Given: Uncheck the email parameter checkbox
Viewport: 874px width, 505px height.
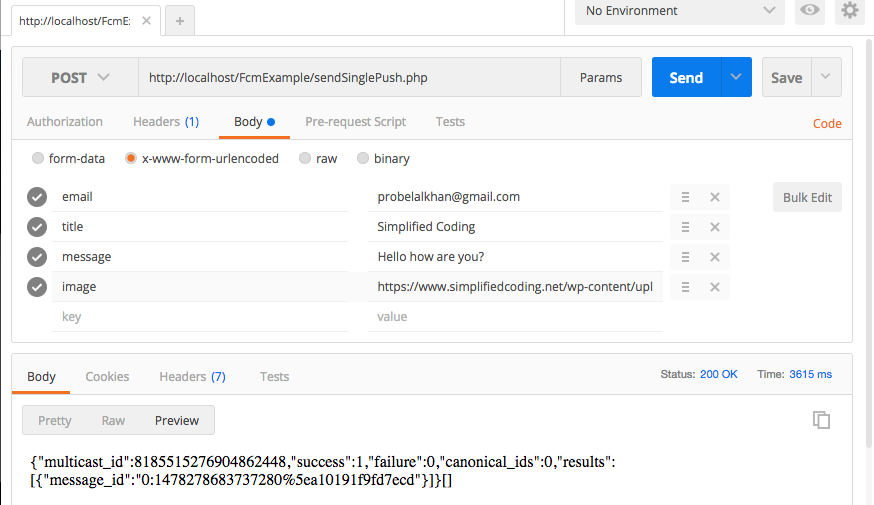Looking at the screenshot, I should click(x=37, y=197).
